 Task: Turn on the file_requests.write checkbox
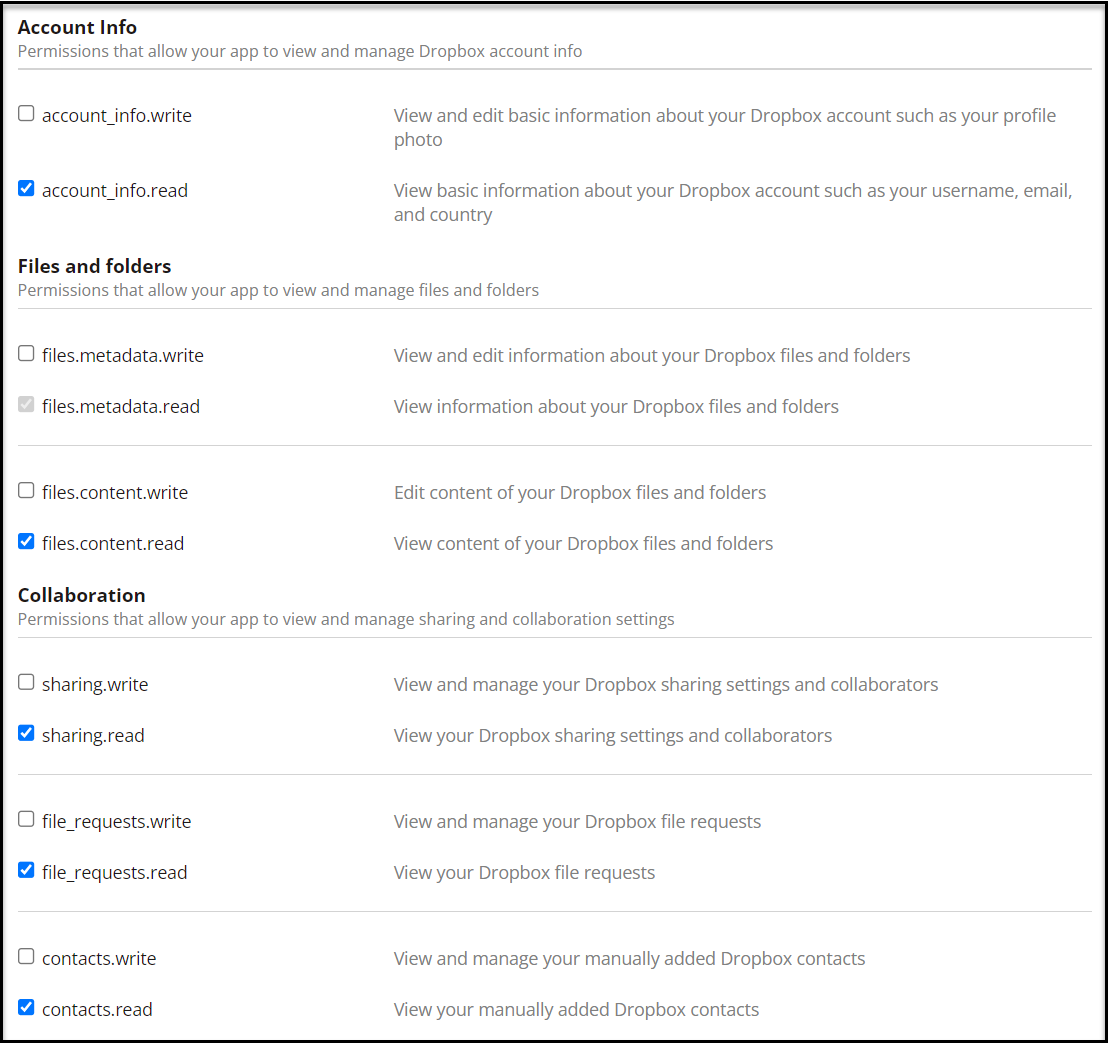26,820
